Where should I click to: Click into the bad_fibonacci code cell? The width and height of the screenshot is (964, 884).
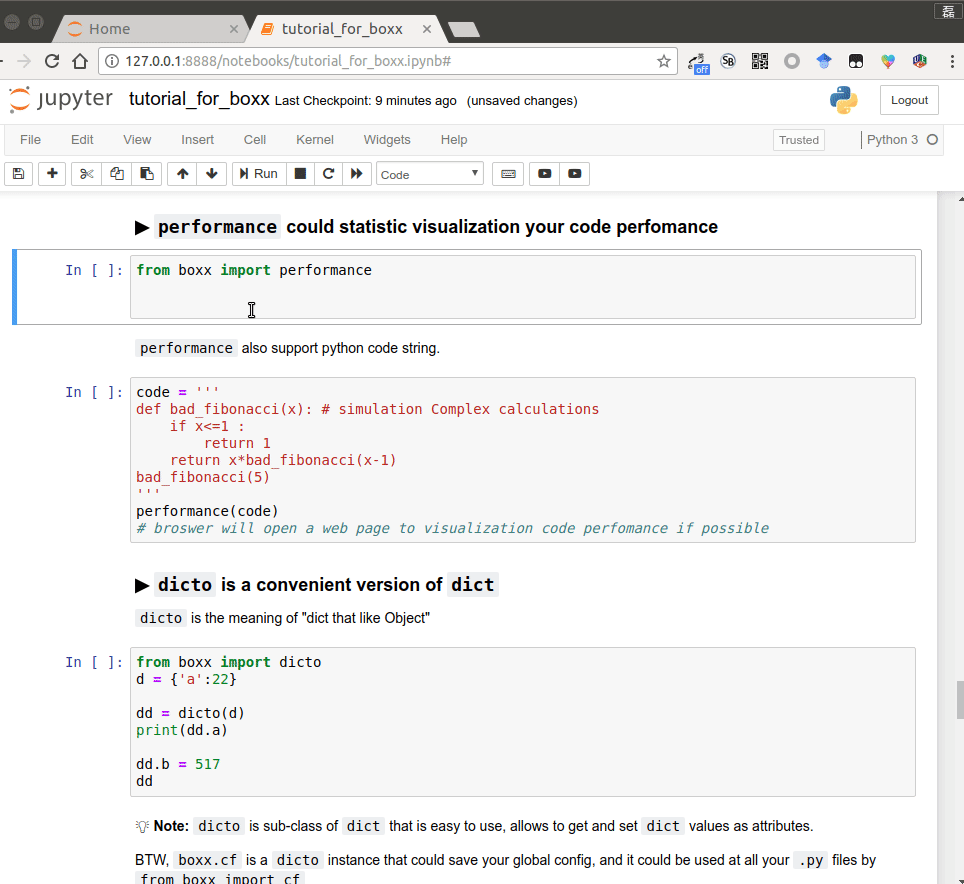[523, 460]
